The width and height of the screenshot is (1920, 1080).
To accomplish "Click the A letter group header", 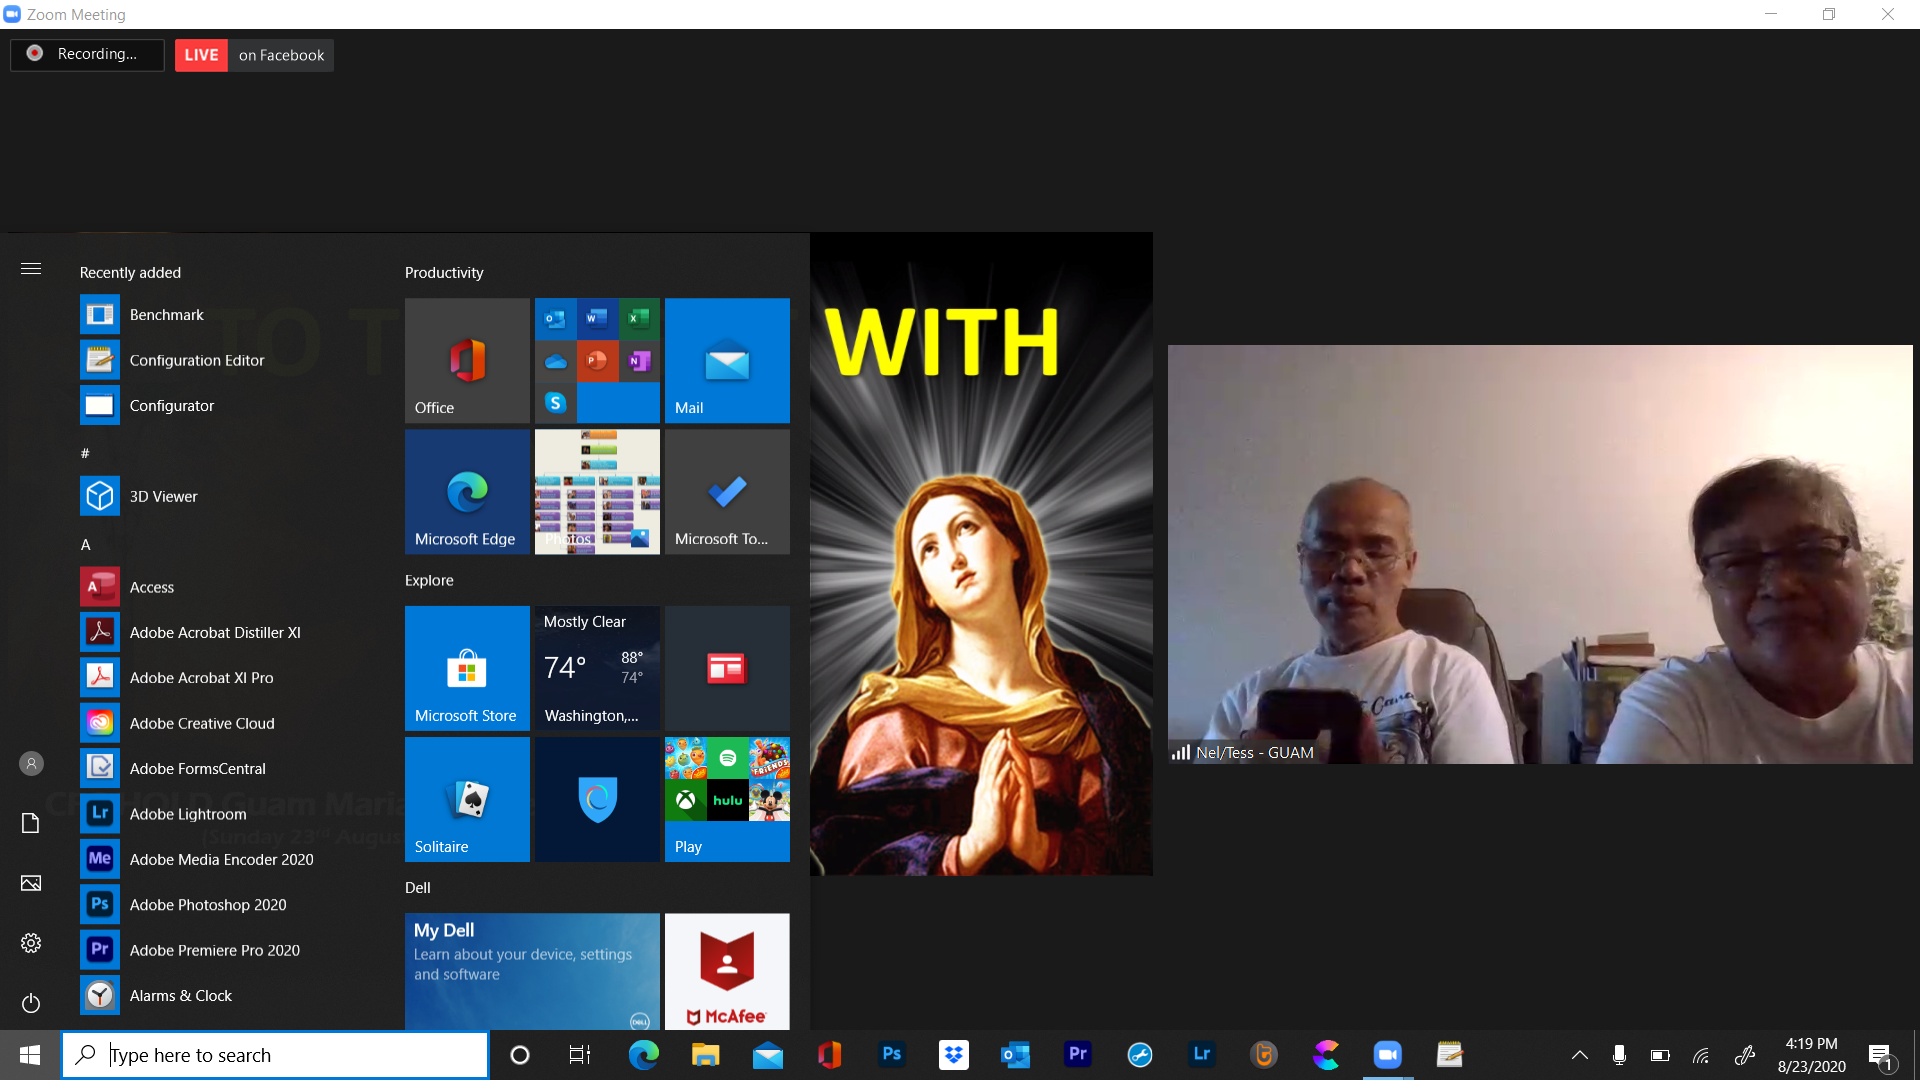I will coord(85,545).
